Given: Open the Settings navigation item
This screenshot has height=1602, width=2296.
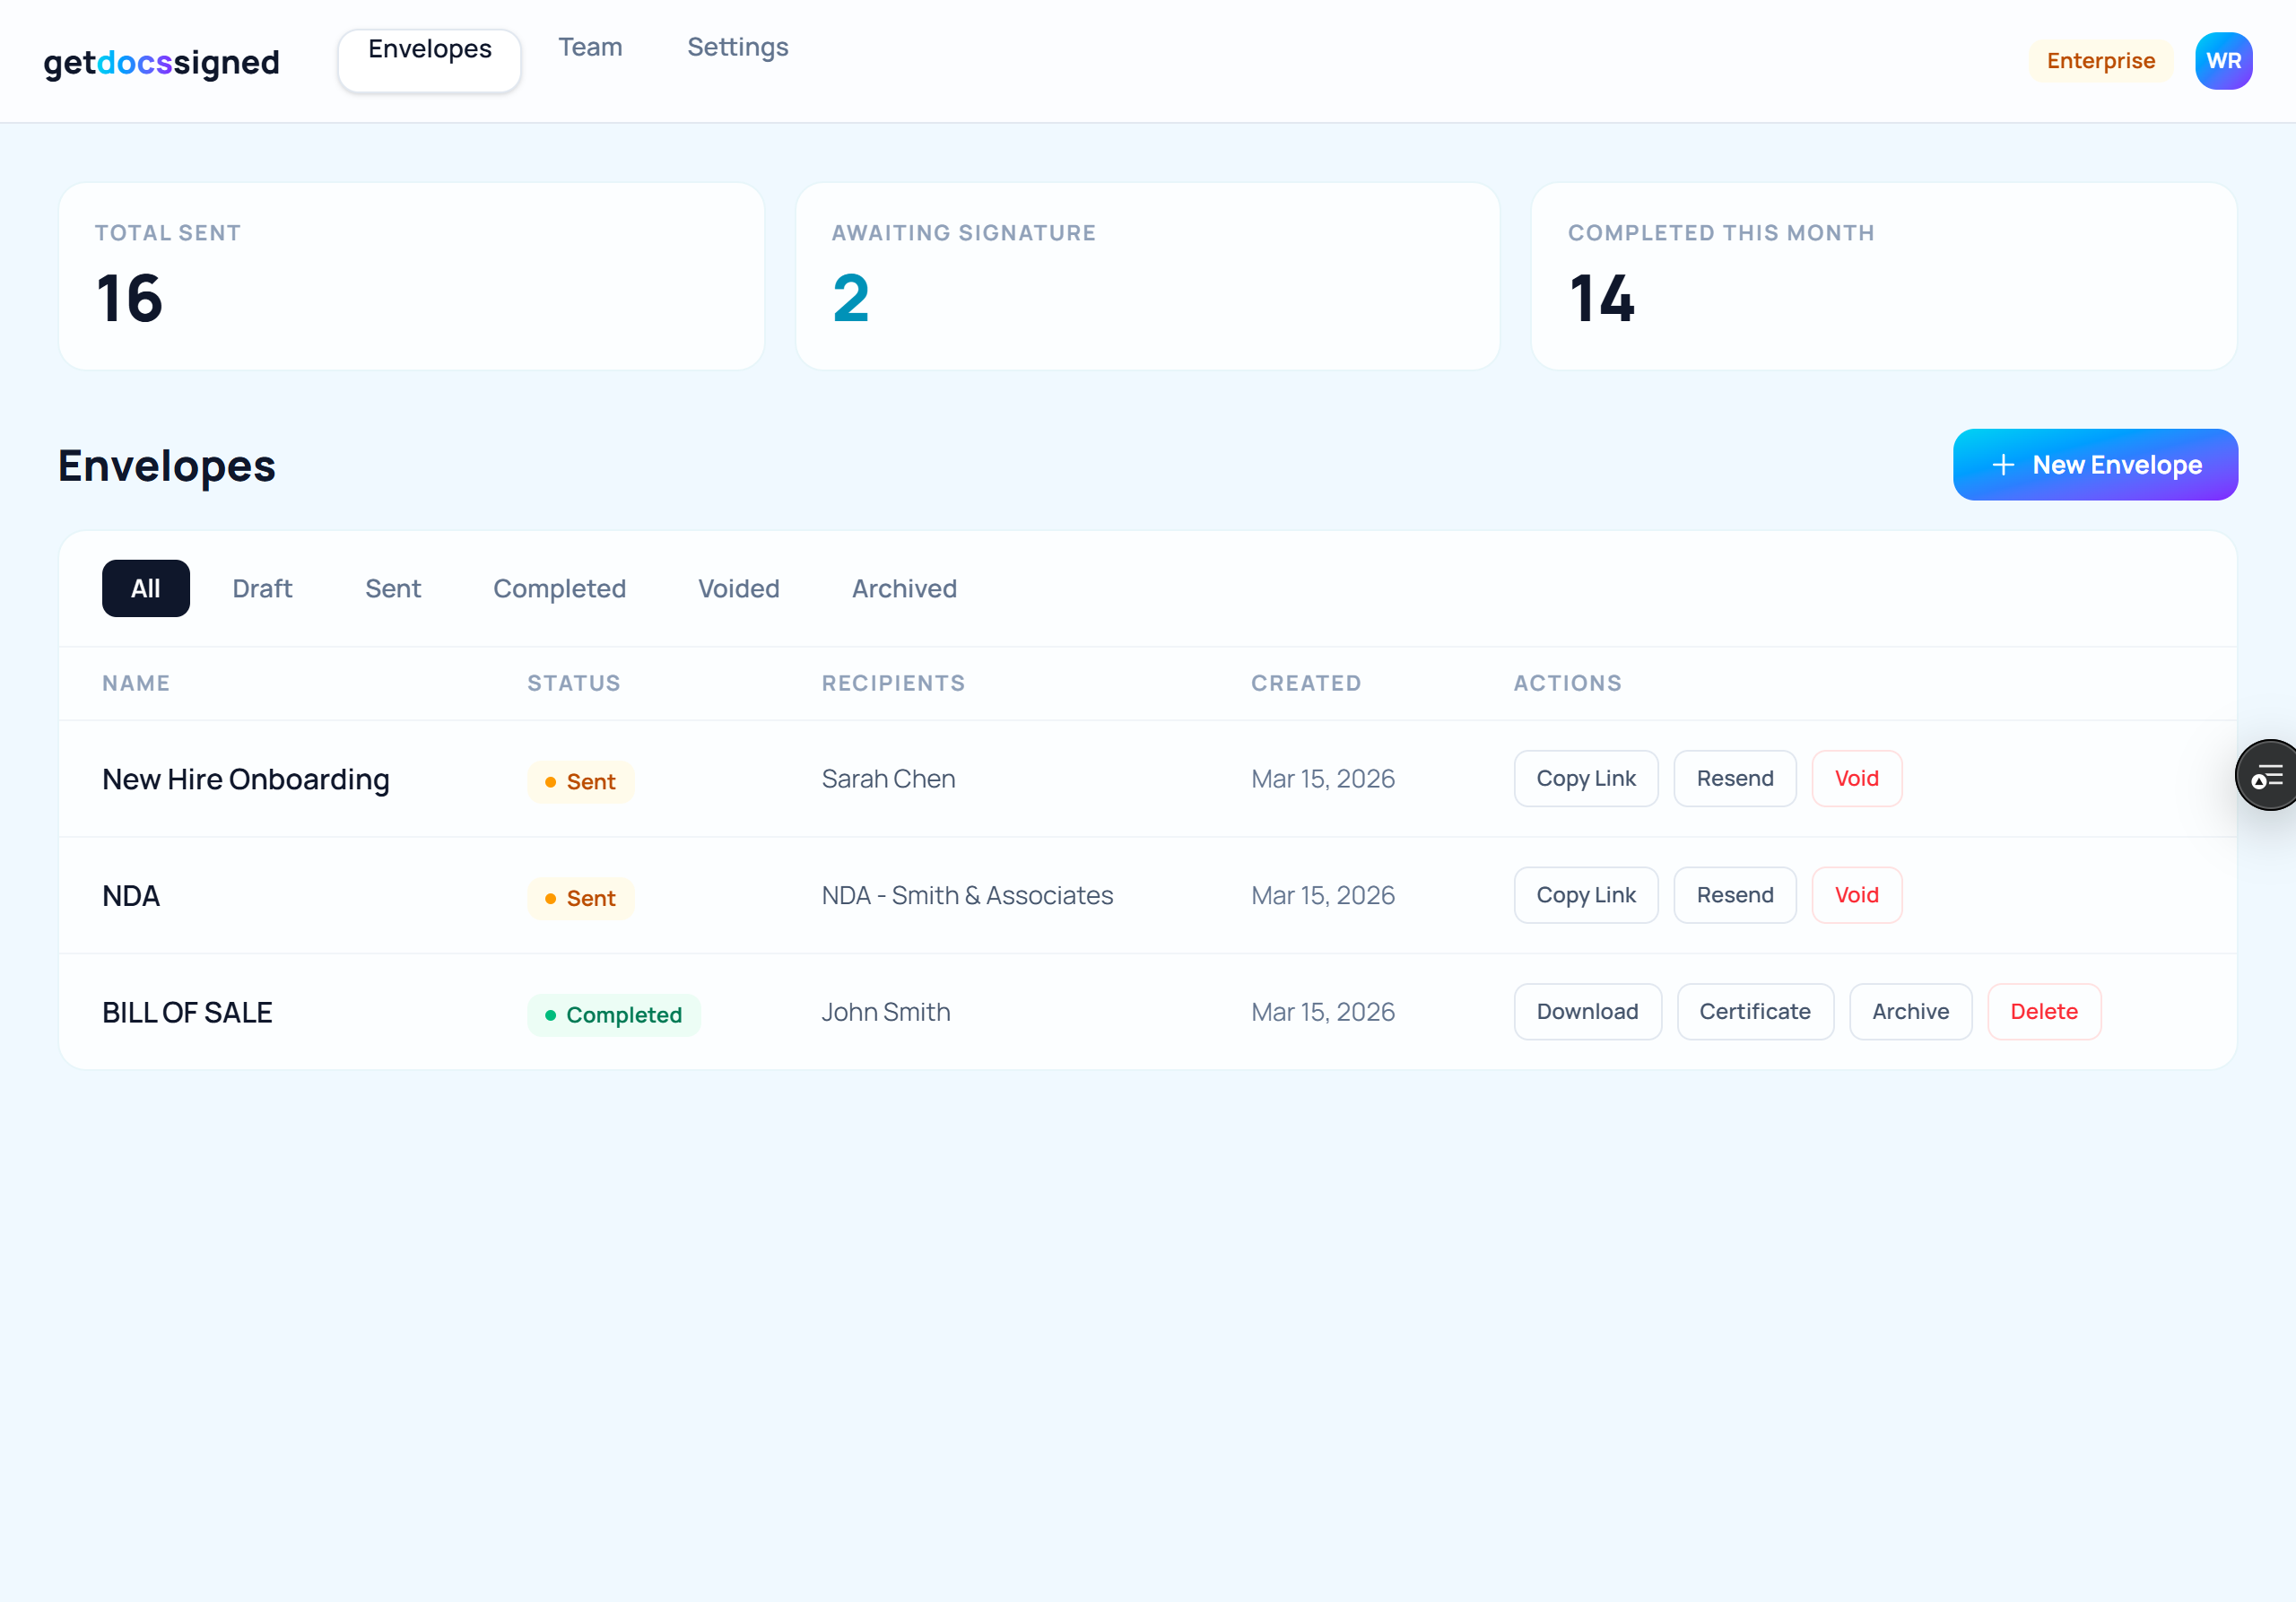Looking at the screenshot, I should 737,47.
